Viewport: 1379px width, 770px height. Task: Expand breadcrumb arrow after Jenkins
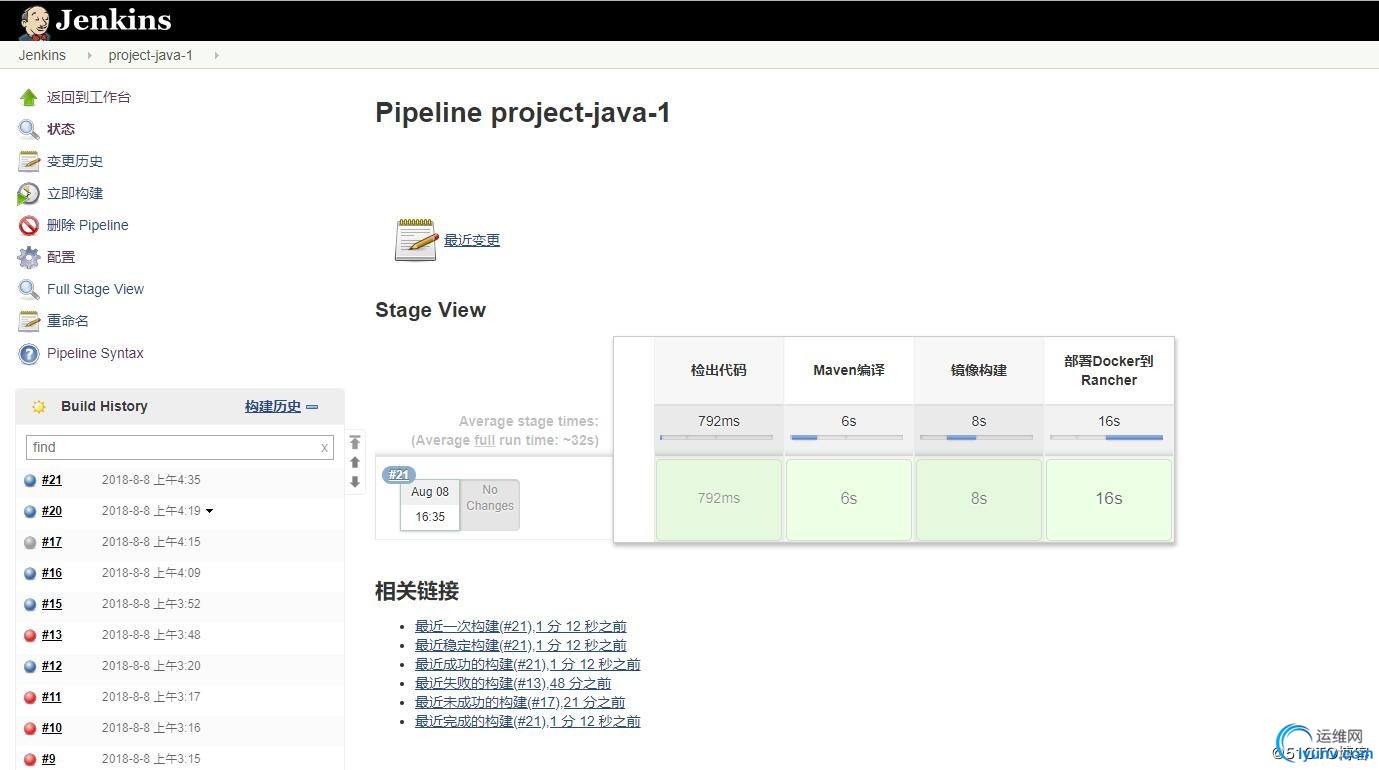point(88,55)
